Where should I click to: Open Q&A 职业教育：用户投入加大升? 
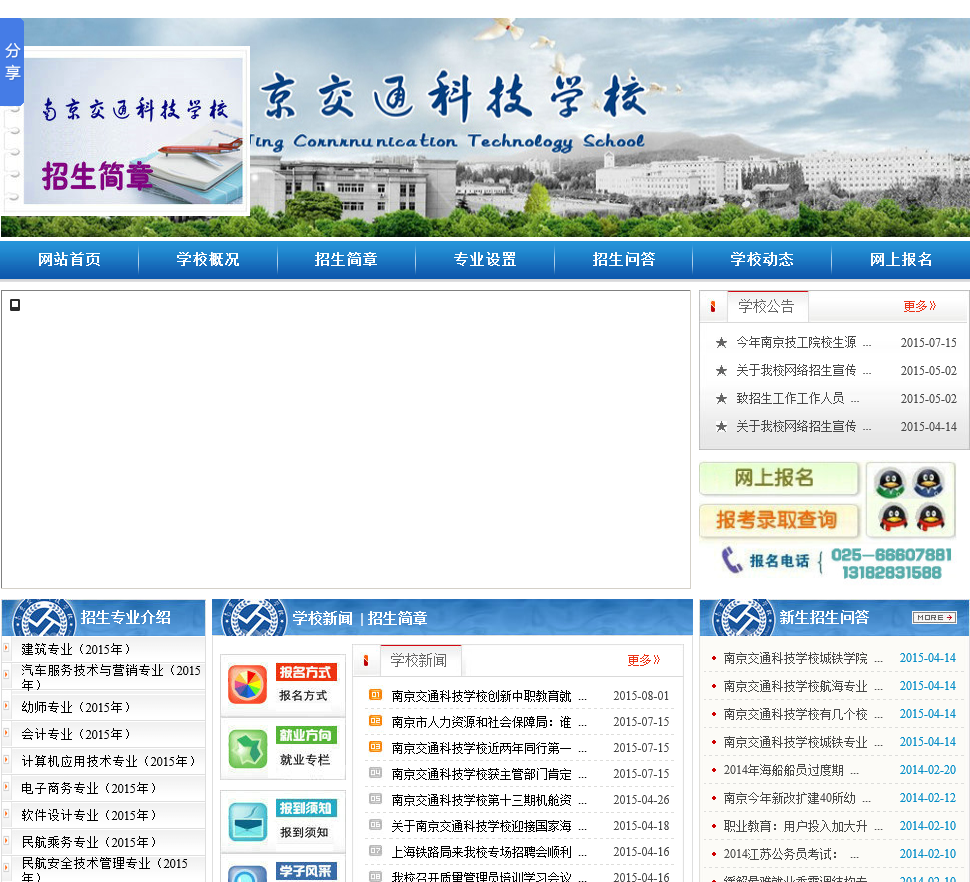click(x=802, y=826)
